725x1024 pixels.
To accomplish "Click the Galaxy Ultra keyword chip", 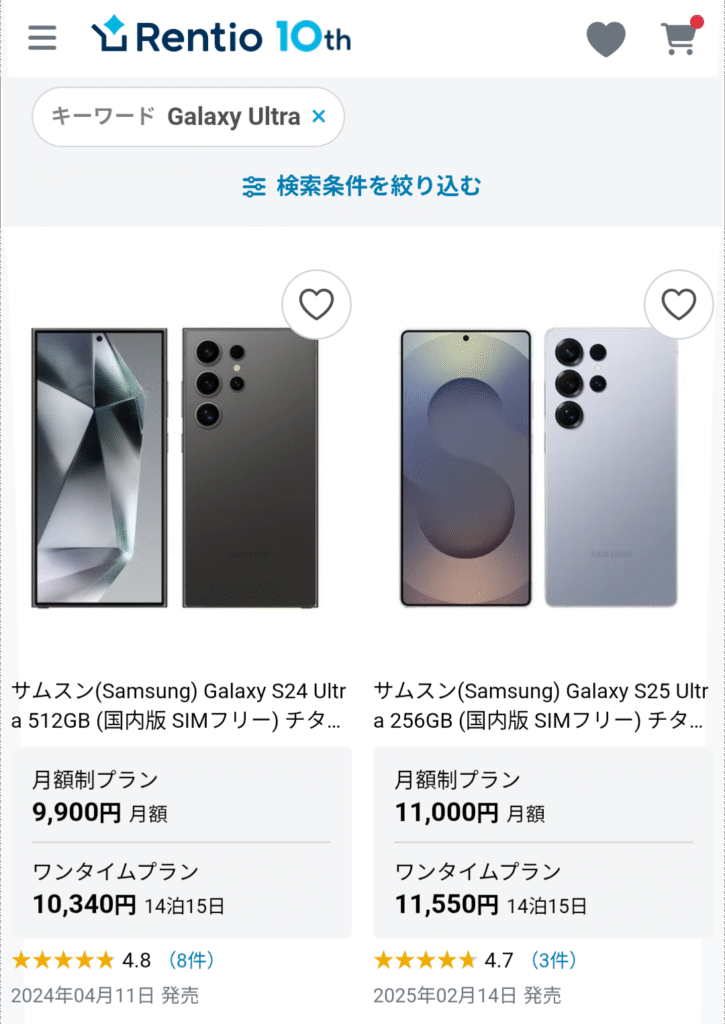I will coord(188,117).
